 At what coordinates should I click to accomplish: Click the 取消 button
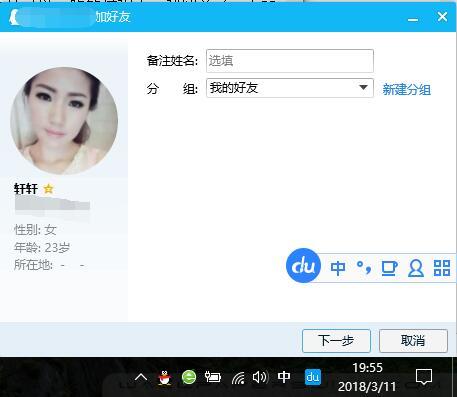[413, 341]
